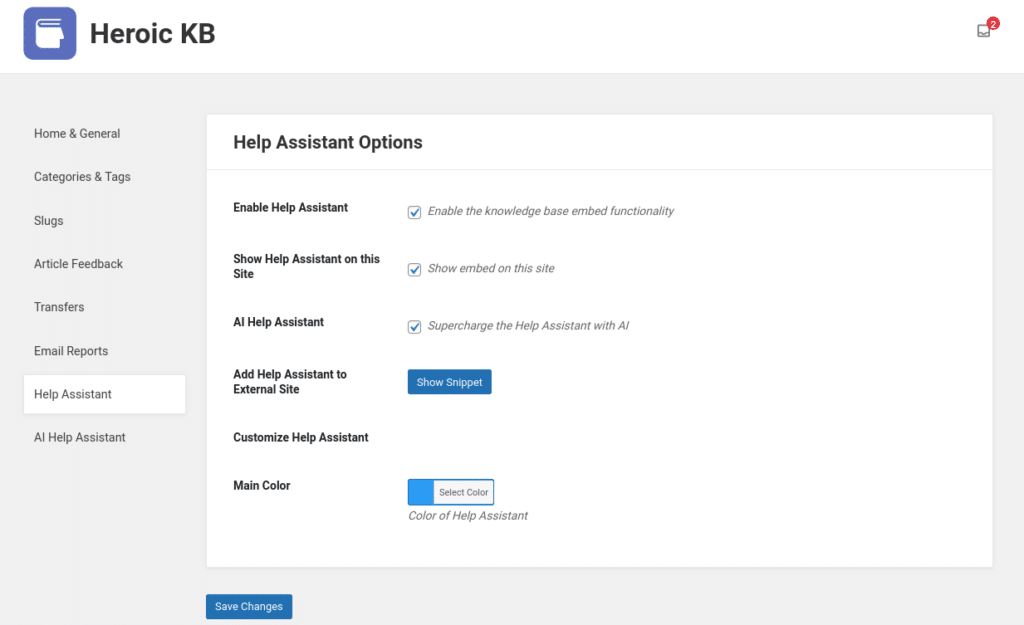This screenshot has height=625, width=1024.
Task: Open Article Feedback settings
Action: click(78, 263)
